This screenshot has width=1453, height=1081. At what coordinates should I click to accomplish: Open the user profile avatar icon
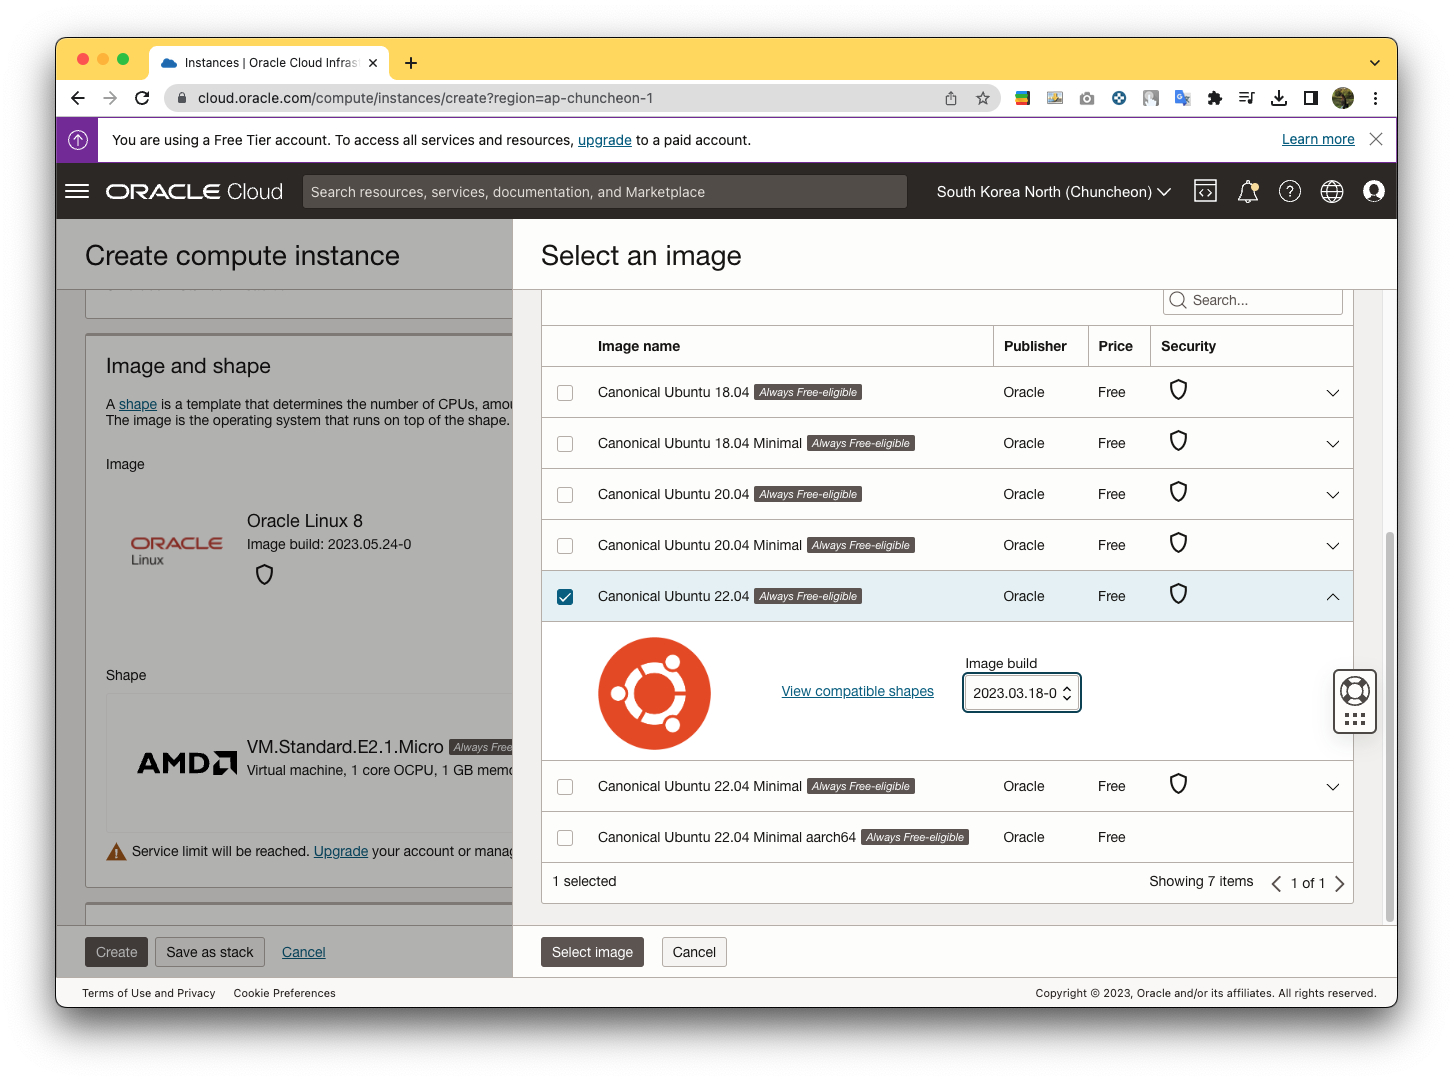[1374, 191]
